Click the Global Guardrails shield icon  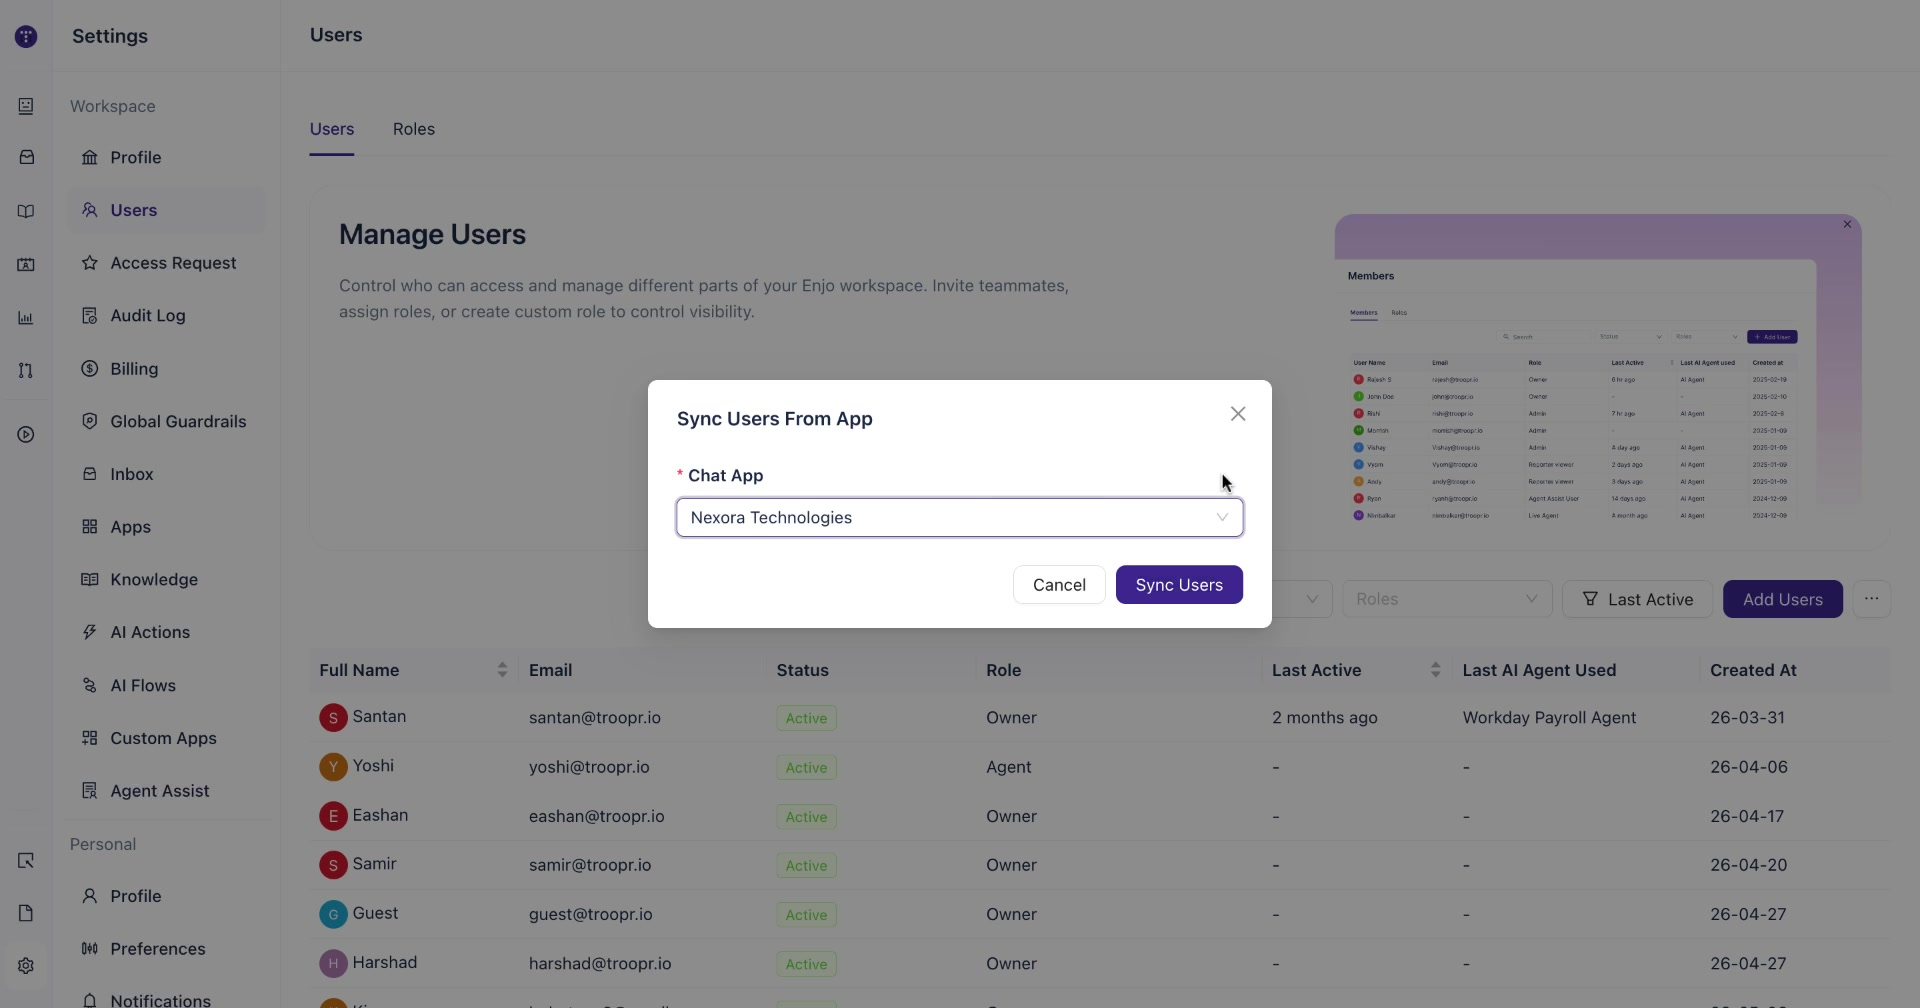[x=90, y=421]
